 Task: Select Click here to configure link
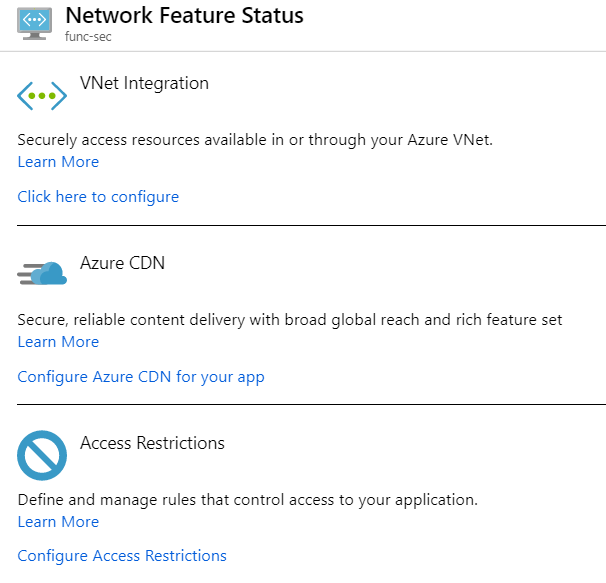tap(98, 197)
